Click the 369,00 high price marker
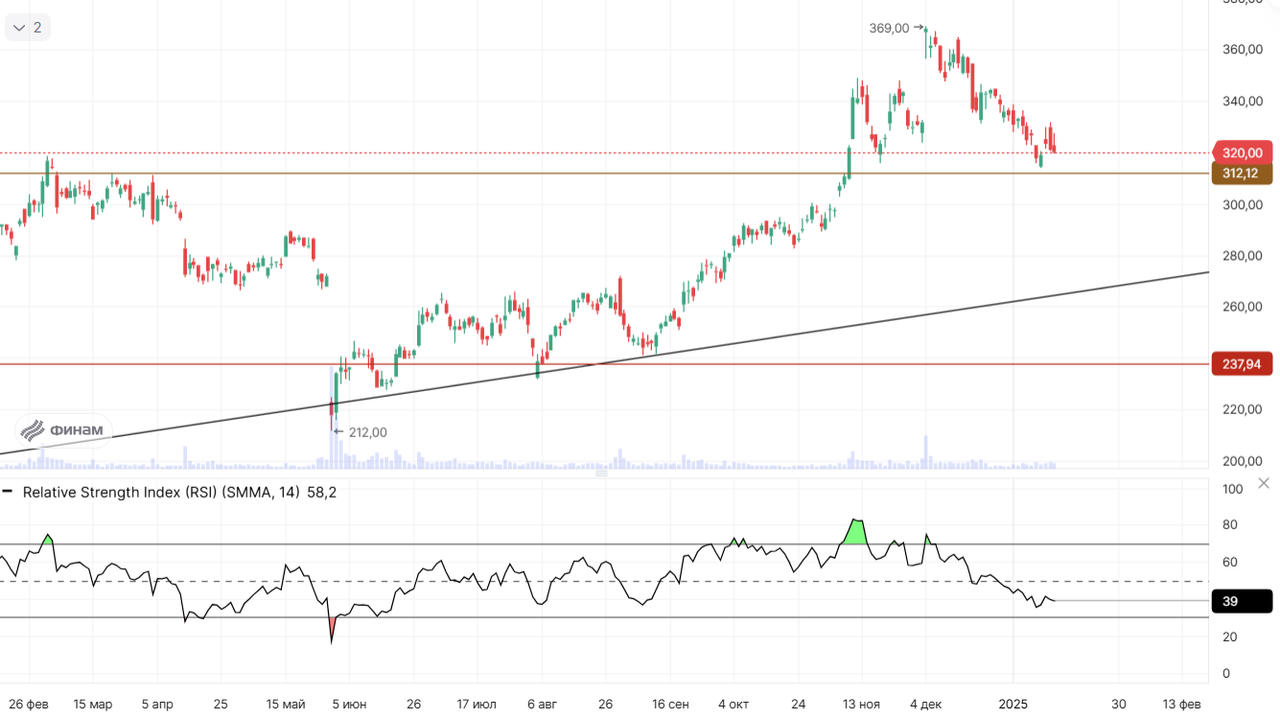Viewport: 1280px width, 715px height. click(x=889, y=28)
